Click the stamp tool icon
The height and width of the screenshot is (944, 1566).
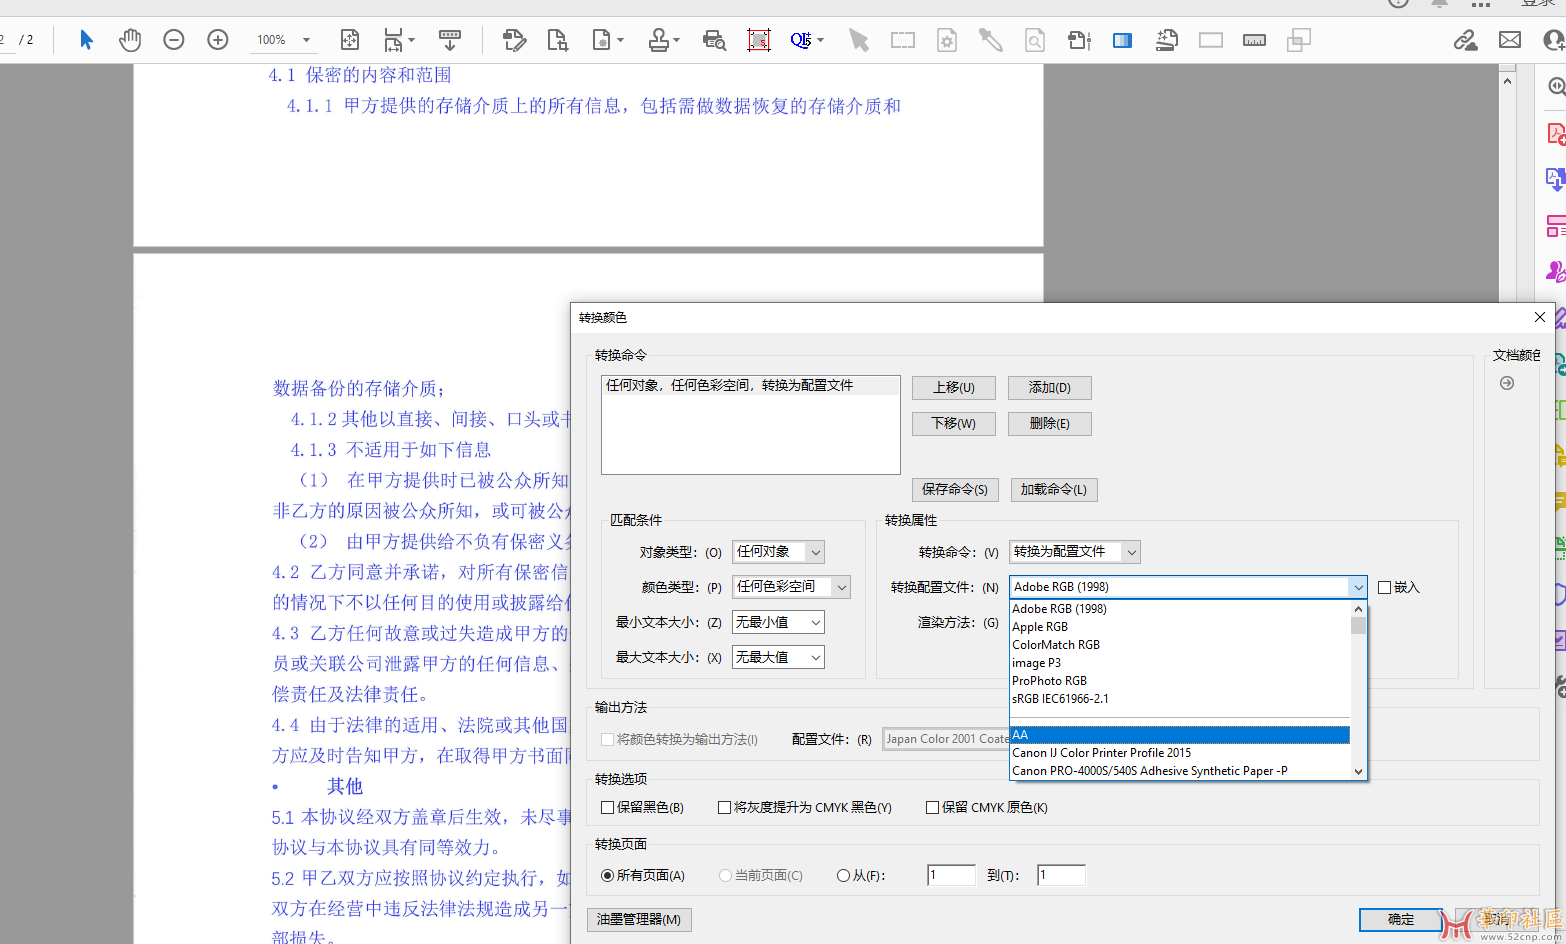659,40
